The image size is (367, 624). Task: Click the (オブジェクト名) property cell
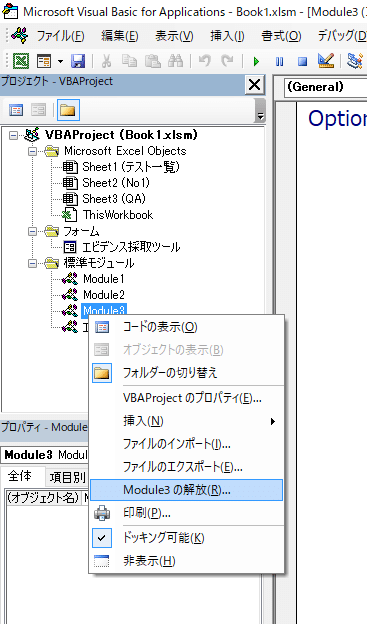tap(43, 497)
